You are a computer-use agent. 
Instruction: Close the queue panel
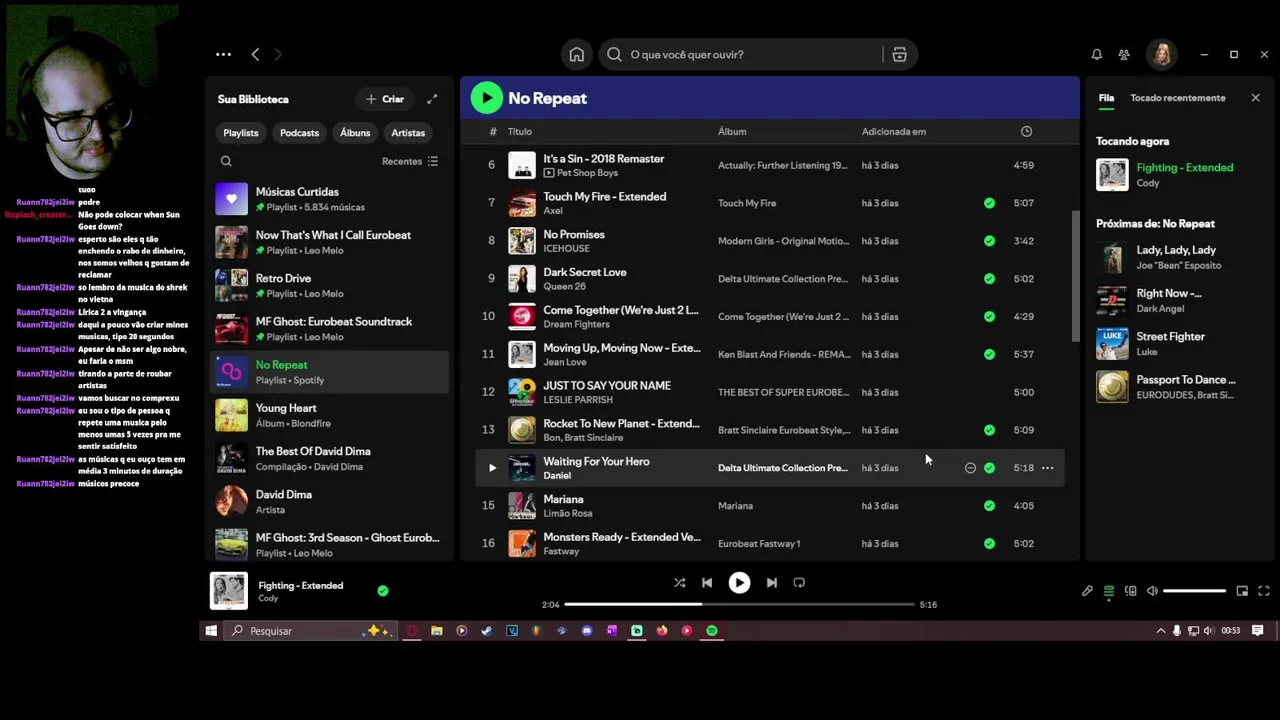1255,98
